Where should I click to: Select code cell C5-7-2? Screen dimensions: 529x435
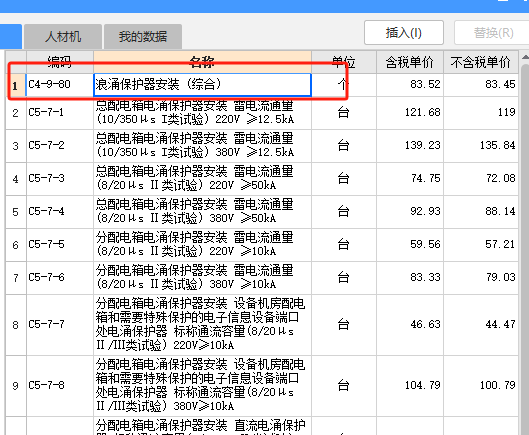coord(60,146)
